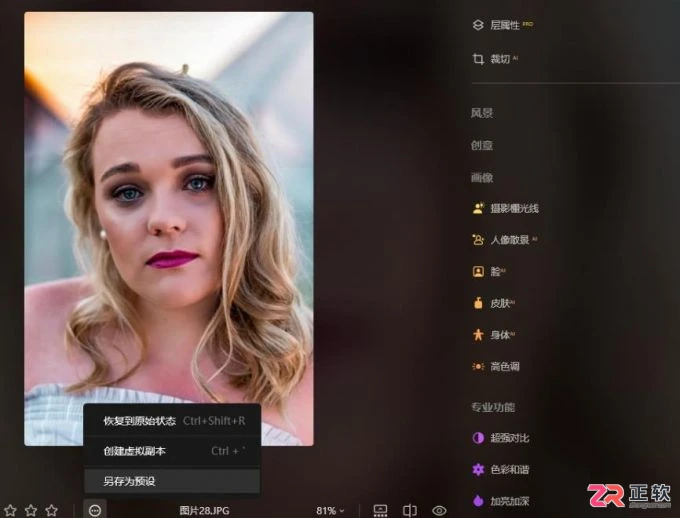This screenshot has height=518, width=680.
Task: Click the star rating icon beside the ellipsis button
Action: [52, 511]
